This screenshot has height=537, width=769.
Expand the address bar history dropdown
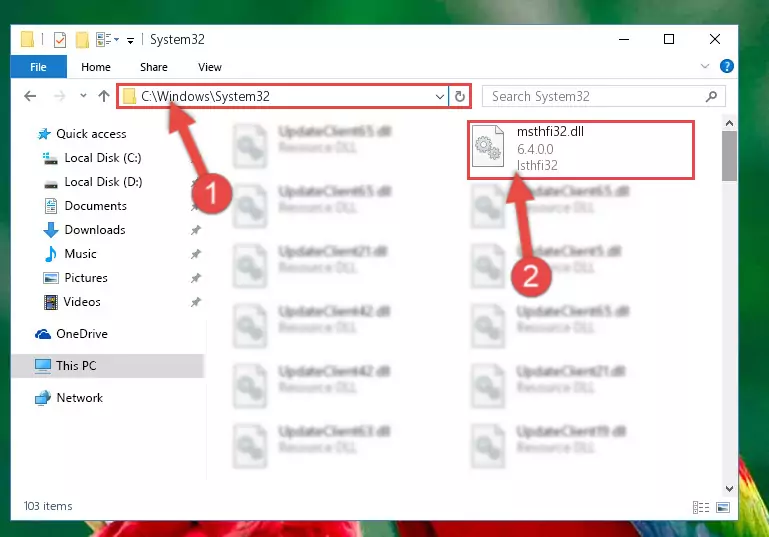point(440,97)
